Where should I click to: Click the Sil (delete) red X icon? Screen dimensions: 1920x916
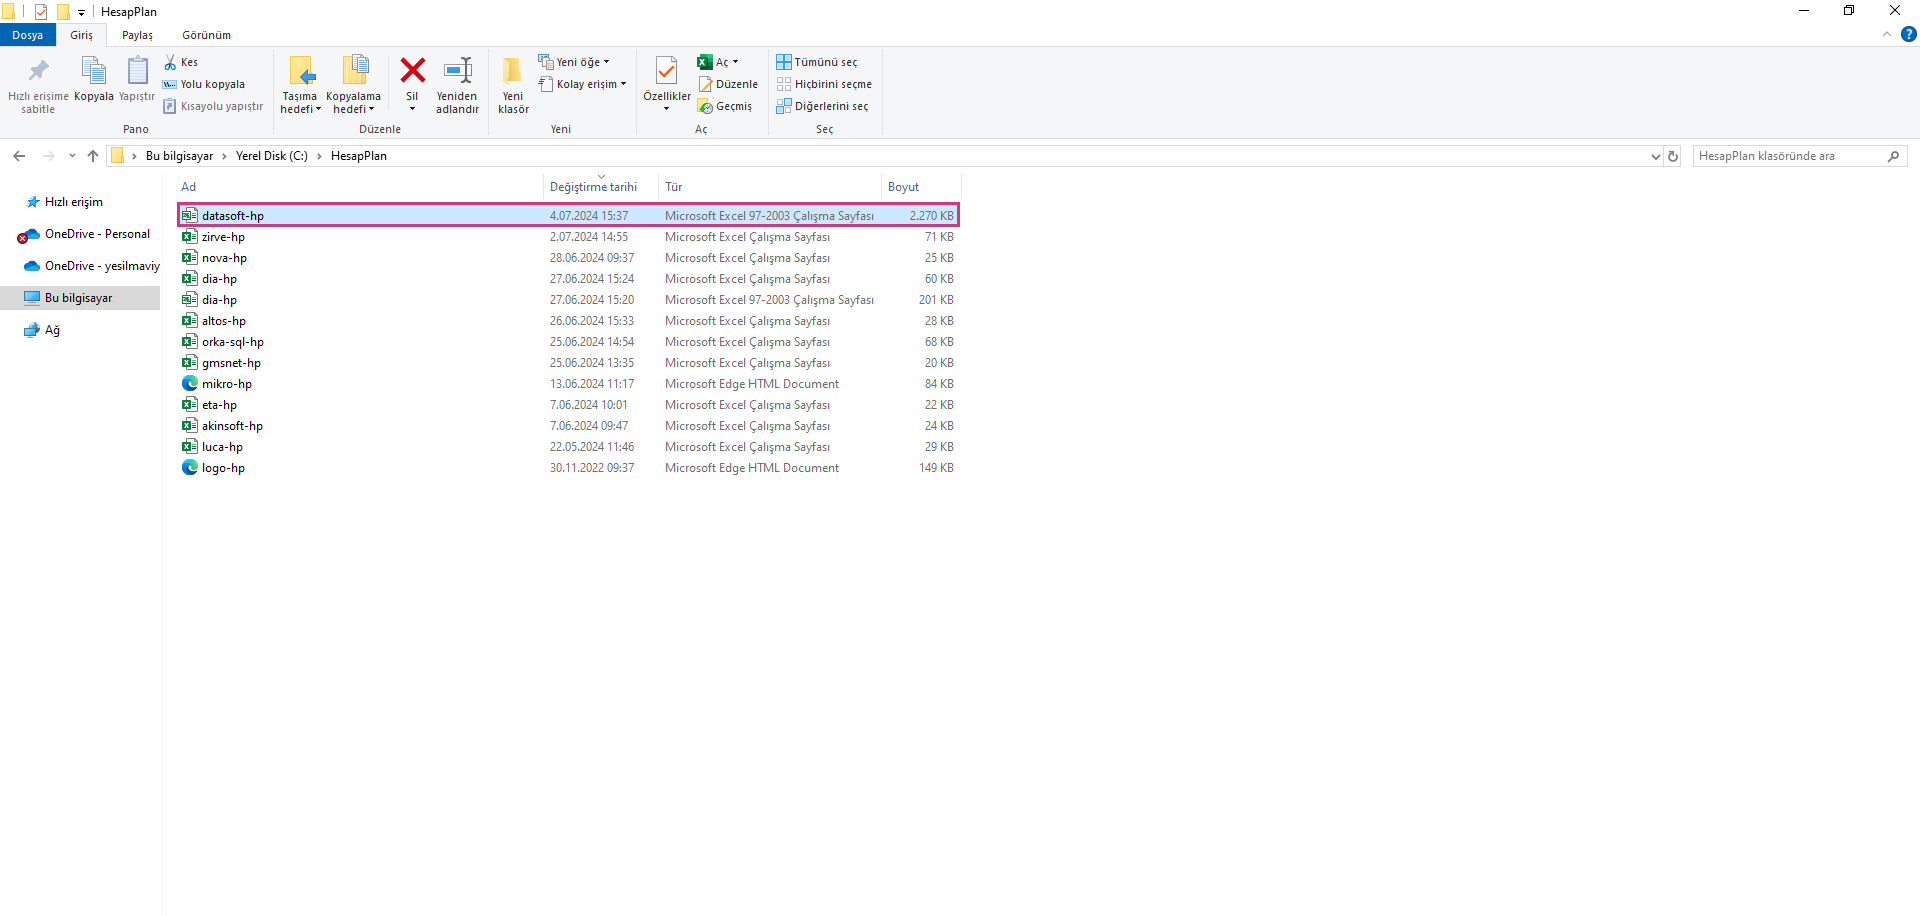click(412, 71)
